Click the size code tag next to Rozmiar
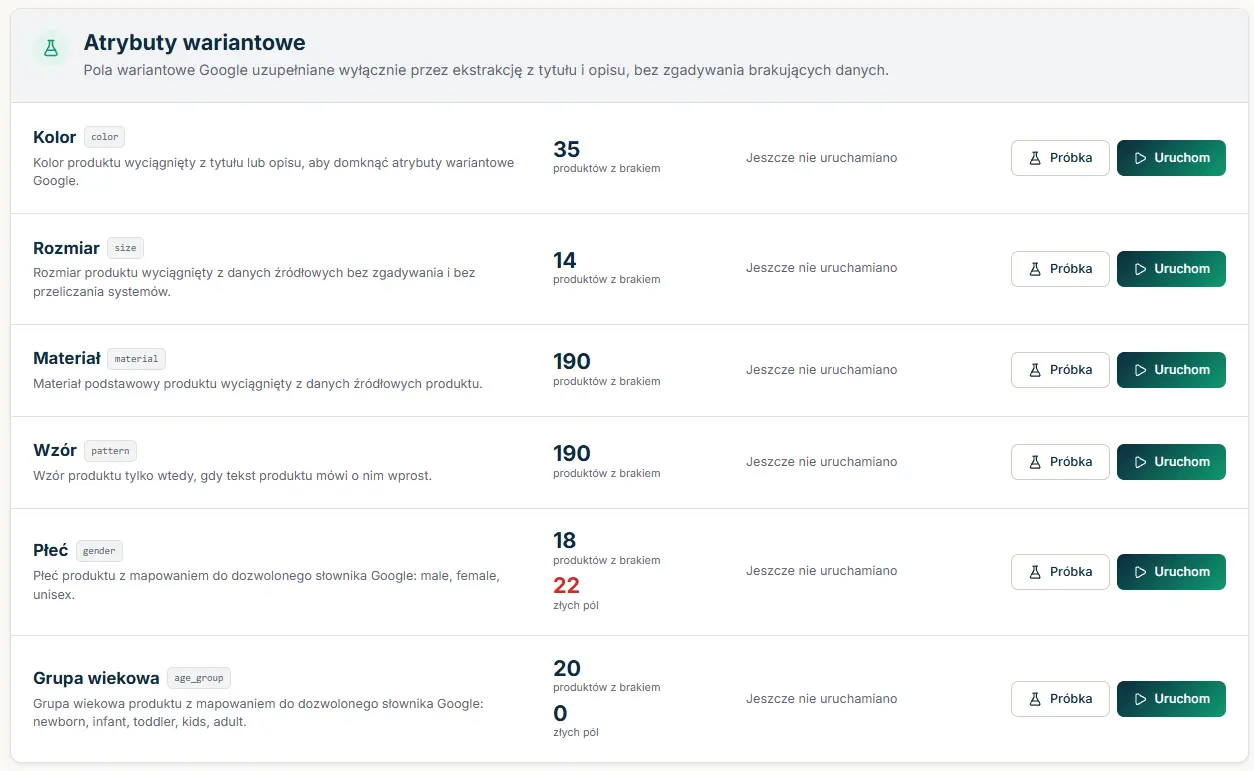Viewport: 1254px width, 771px height. point(125,248)
